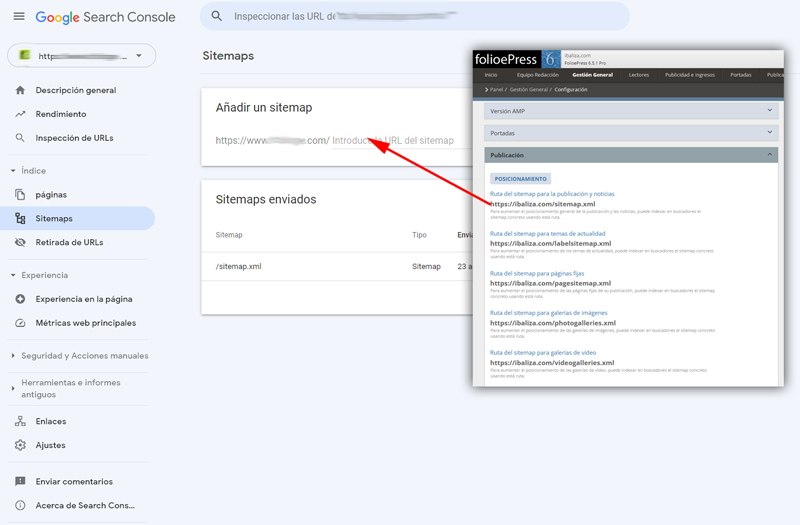Open Lectores tab in folioePress
Image resolution: width=800 pixels, height=525 pixels.
pos(639,75)
